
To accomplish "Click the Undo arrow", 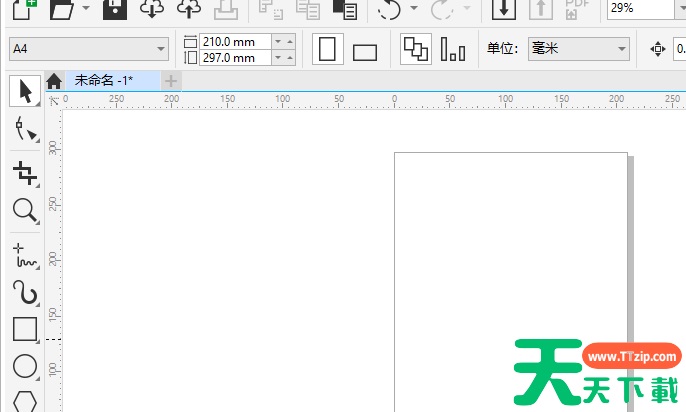I will point(388,9).
